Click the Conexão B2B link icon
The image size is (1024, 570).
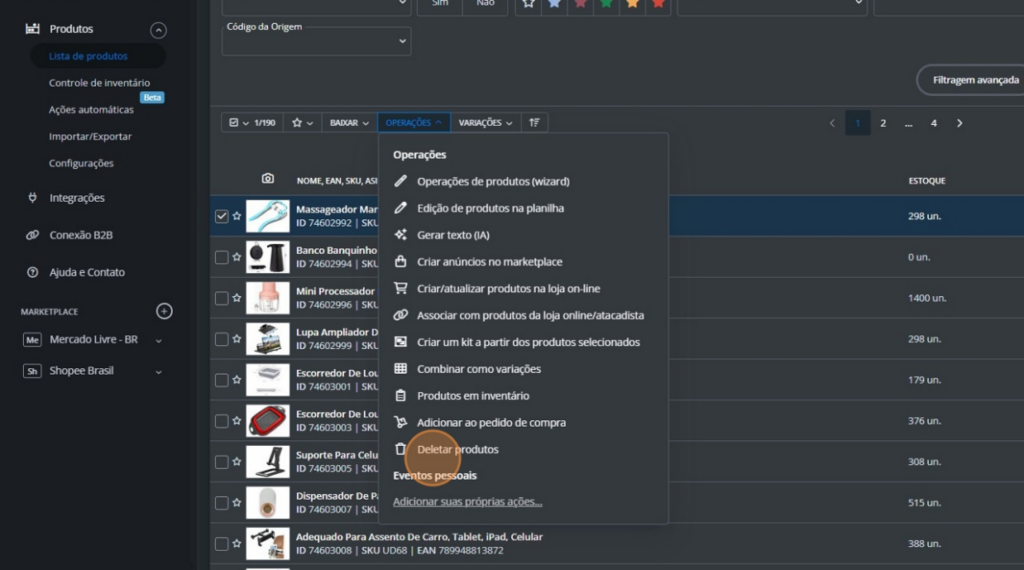32,235
